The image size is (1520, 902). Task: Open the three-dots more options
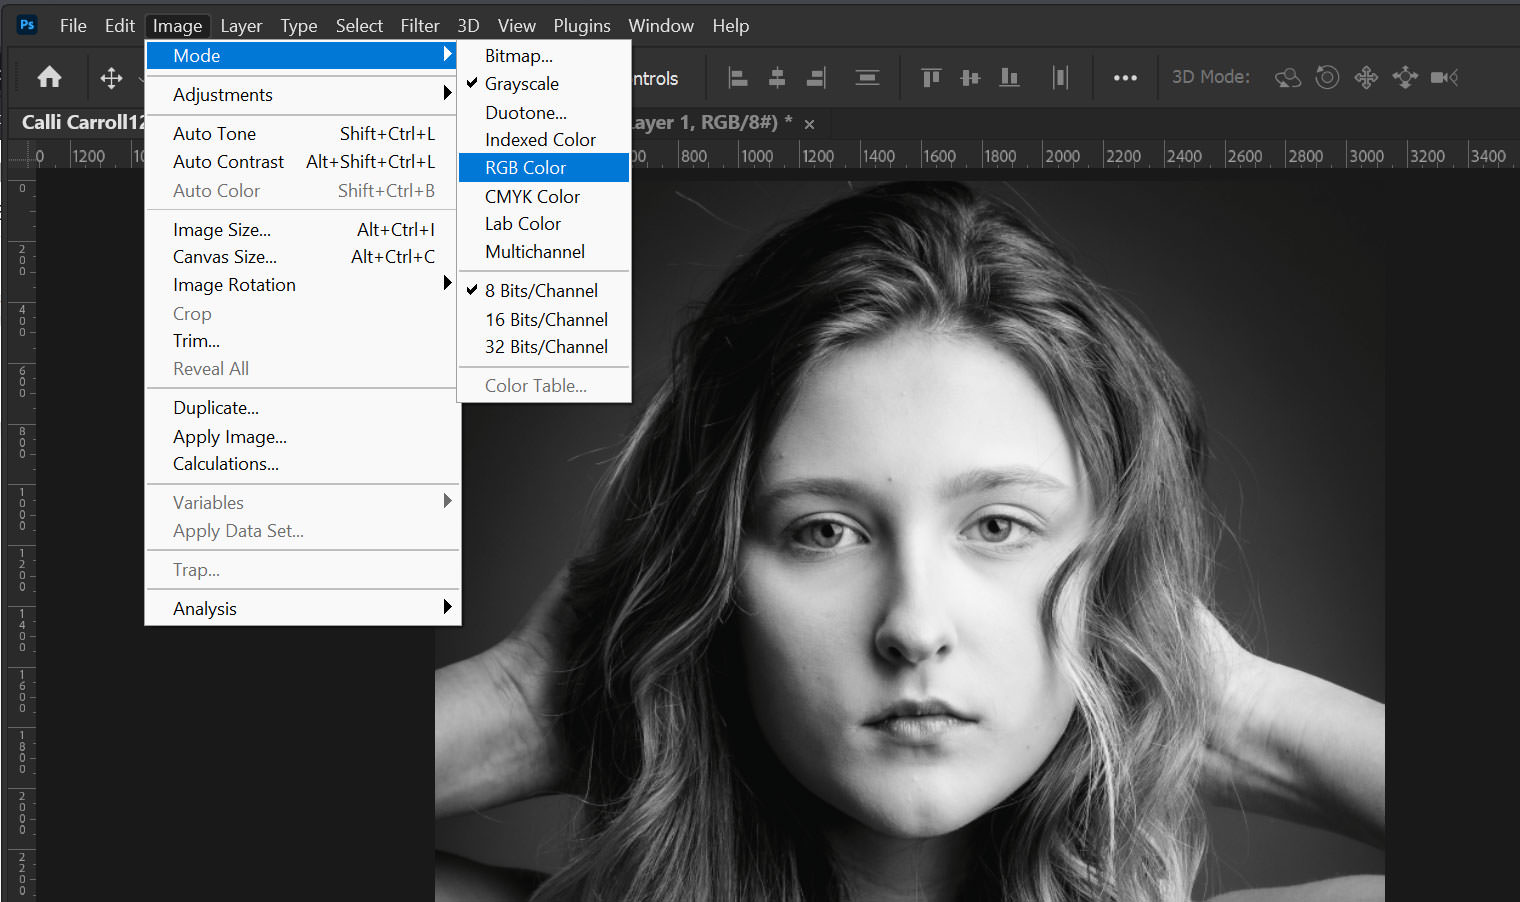coord(1125,78)
